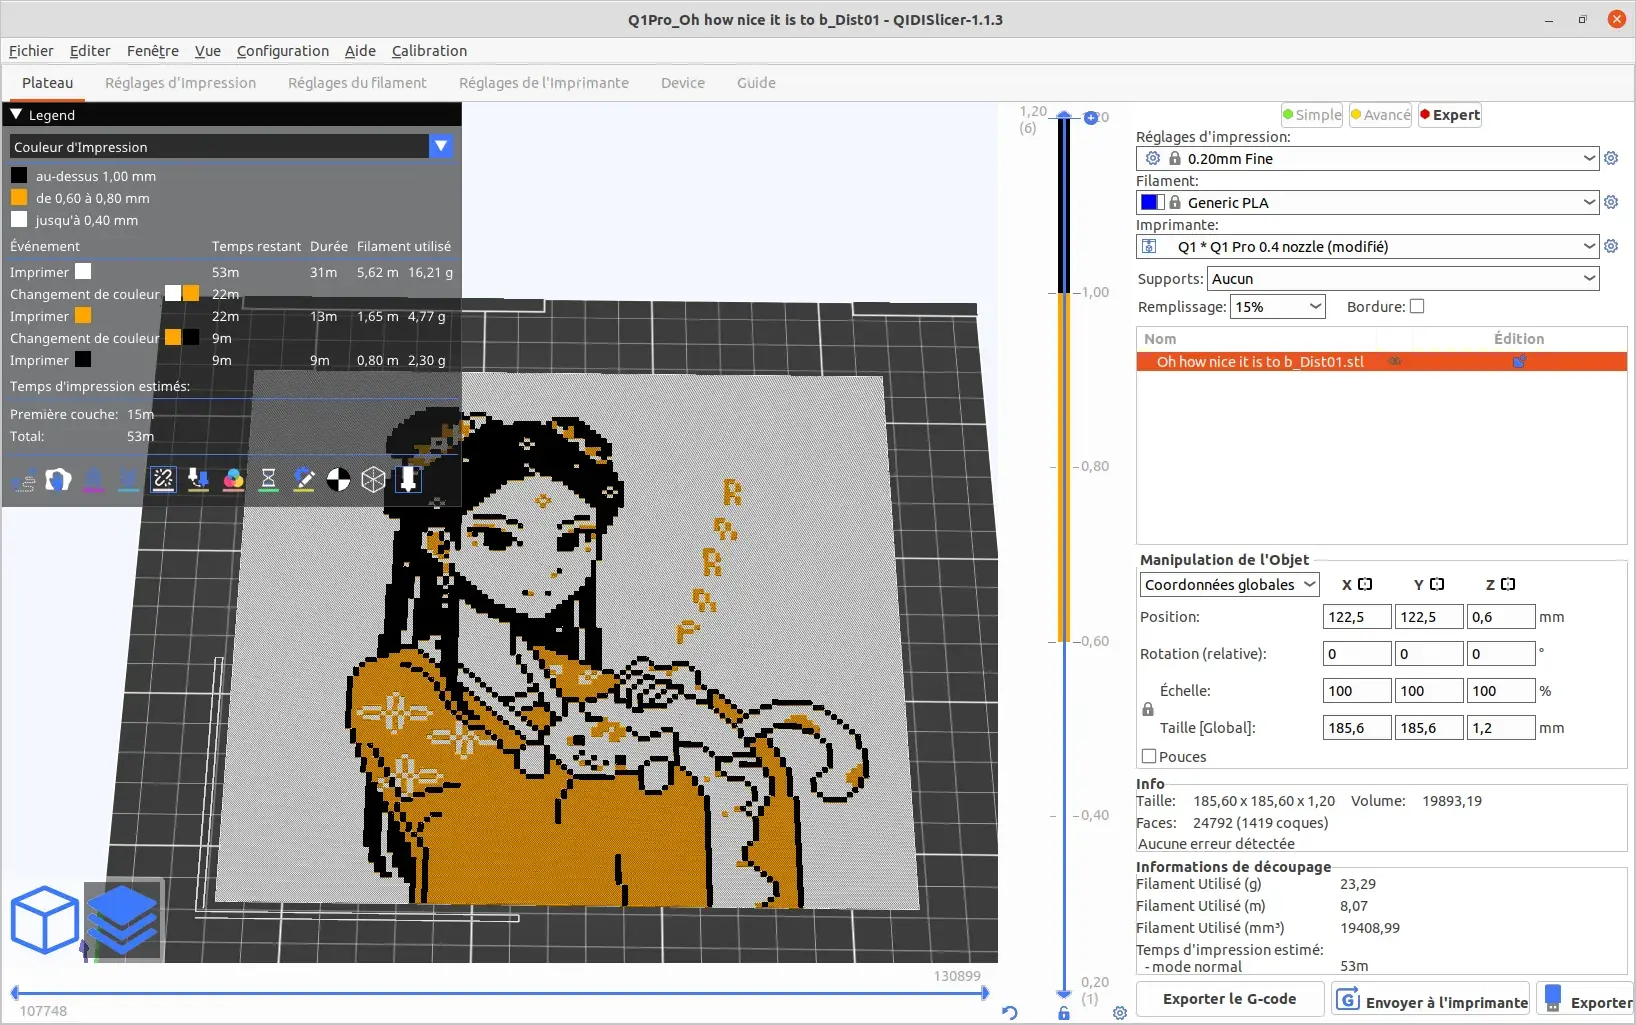Collapse the Legend panel triangle
Screen dimensions: 1636x1025
point(16,115)
